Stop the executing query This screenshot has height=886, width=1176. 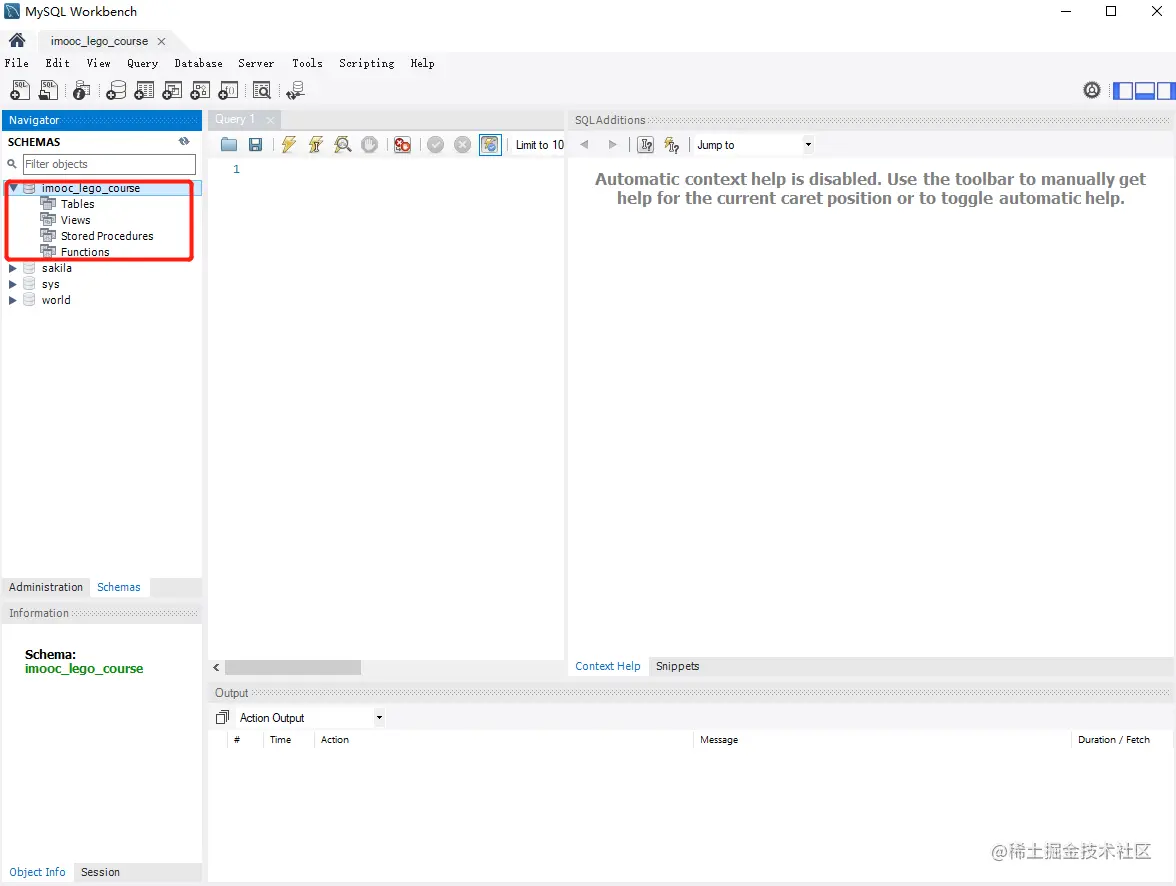click(369, 145)
